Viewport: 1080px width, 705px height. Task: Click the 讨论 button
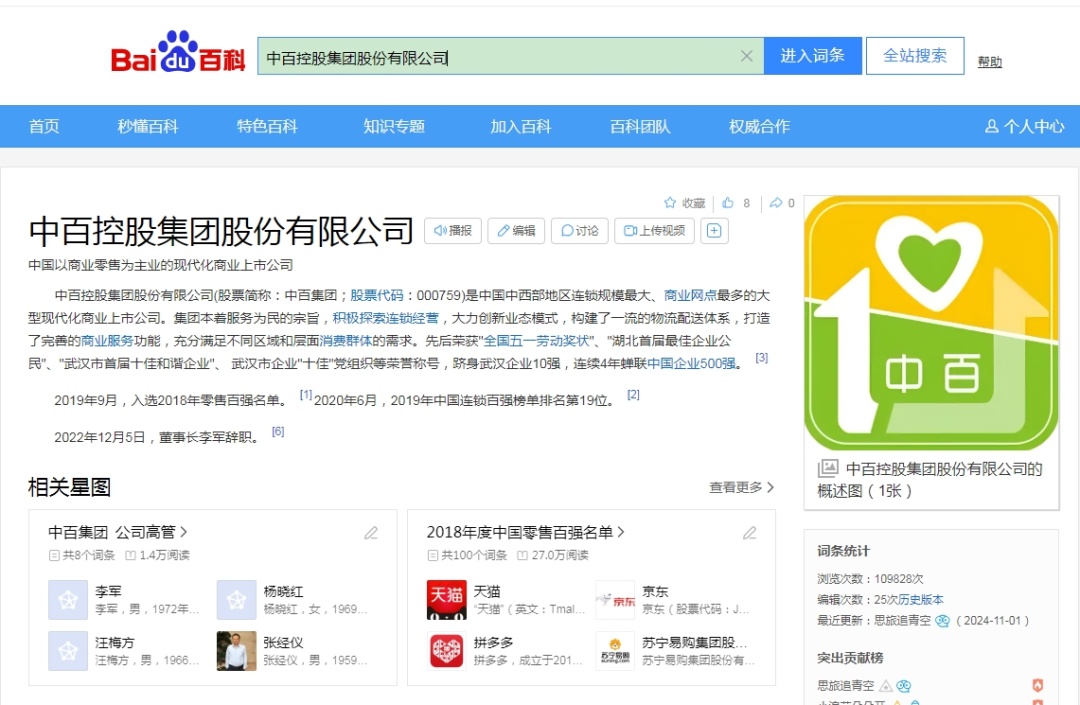[x=580, y=231]
